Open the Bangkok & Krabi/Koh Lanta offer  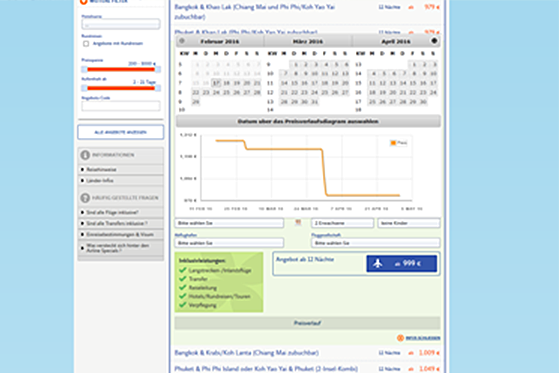[x=246, y=353]
